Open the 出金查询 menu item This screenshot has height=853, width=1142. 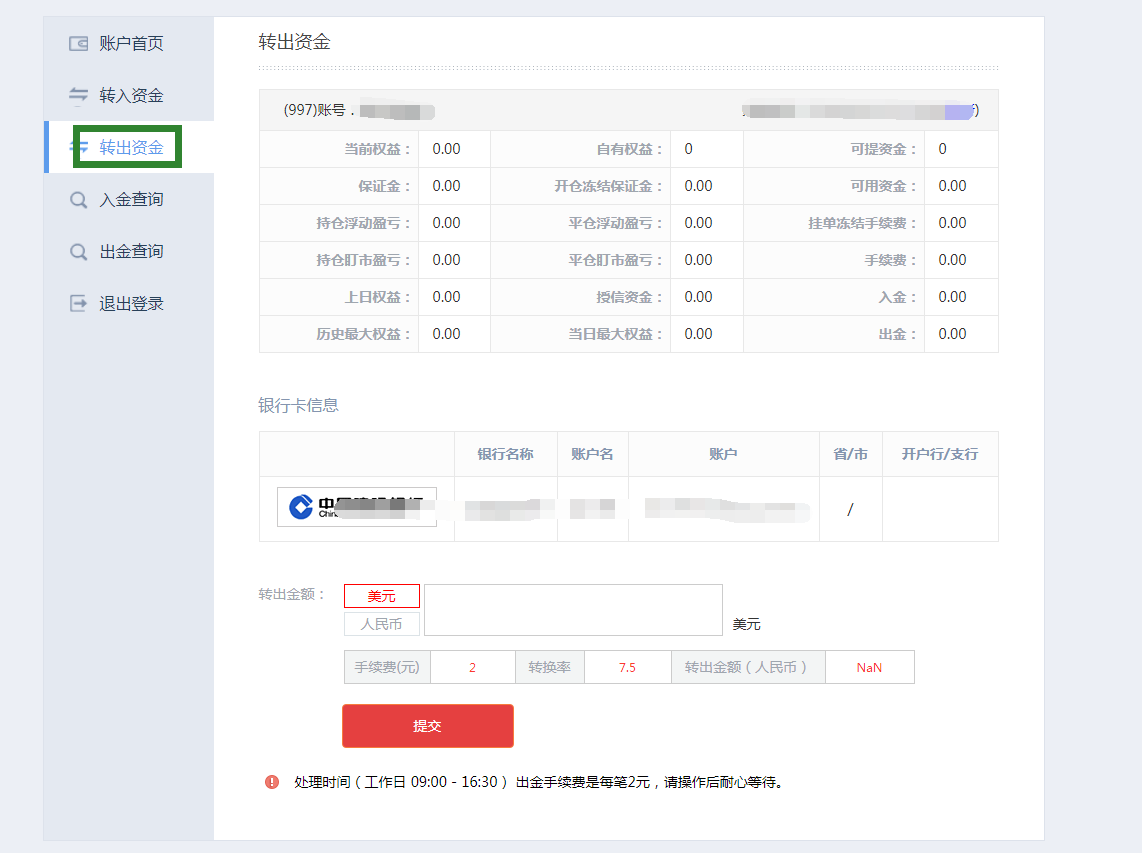pyautogui.click(x=131, y=252)
